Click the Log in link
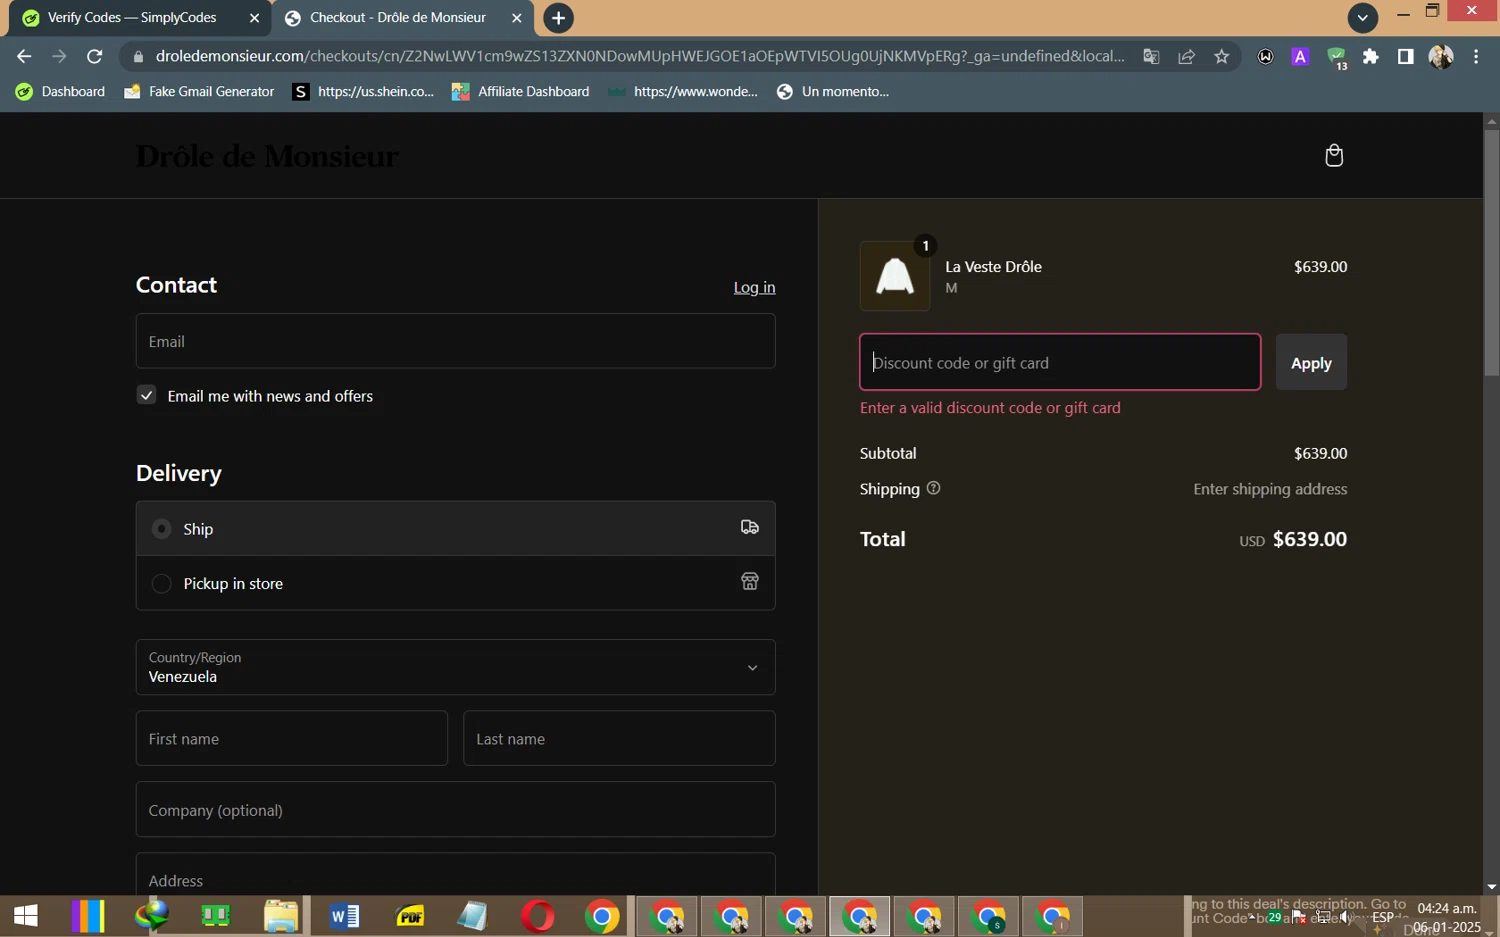 click(x=754, y=287)
